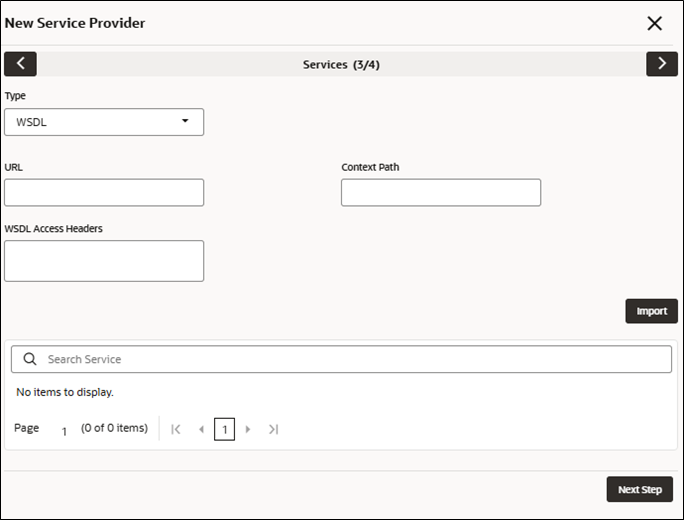
Task: Select the page 1 number box
Action: pyautogui.click(x=224, y=429)
